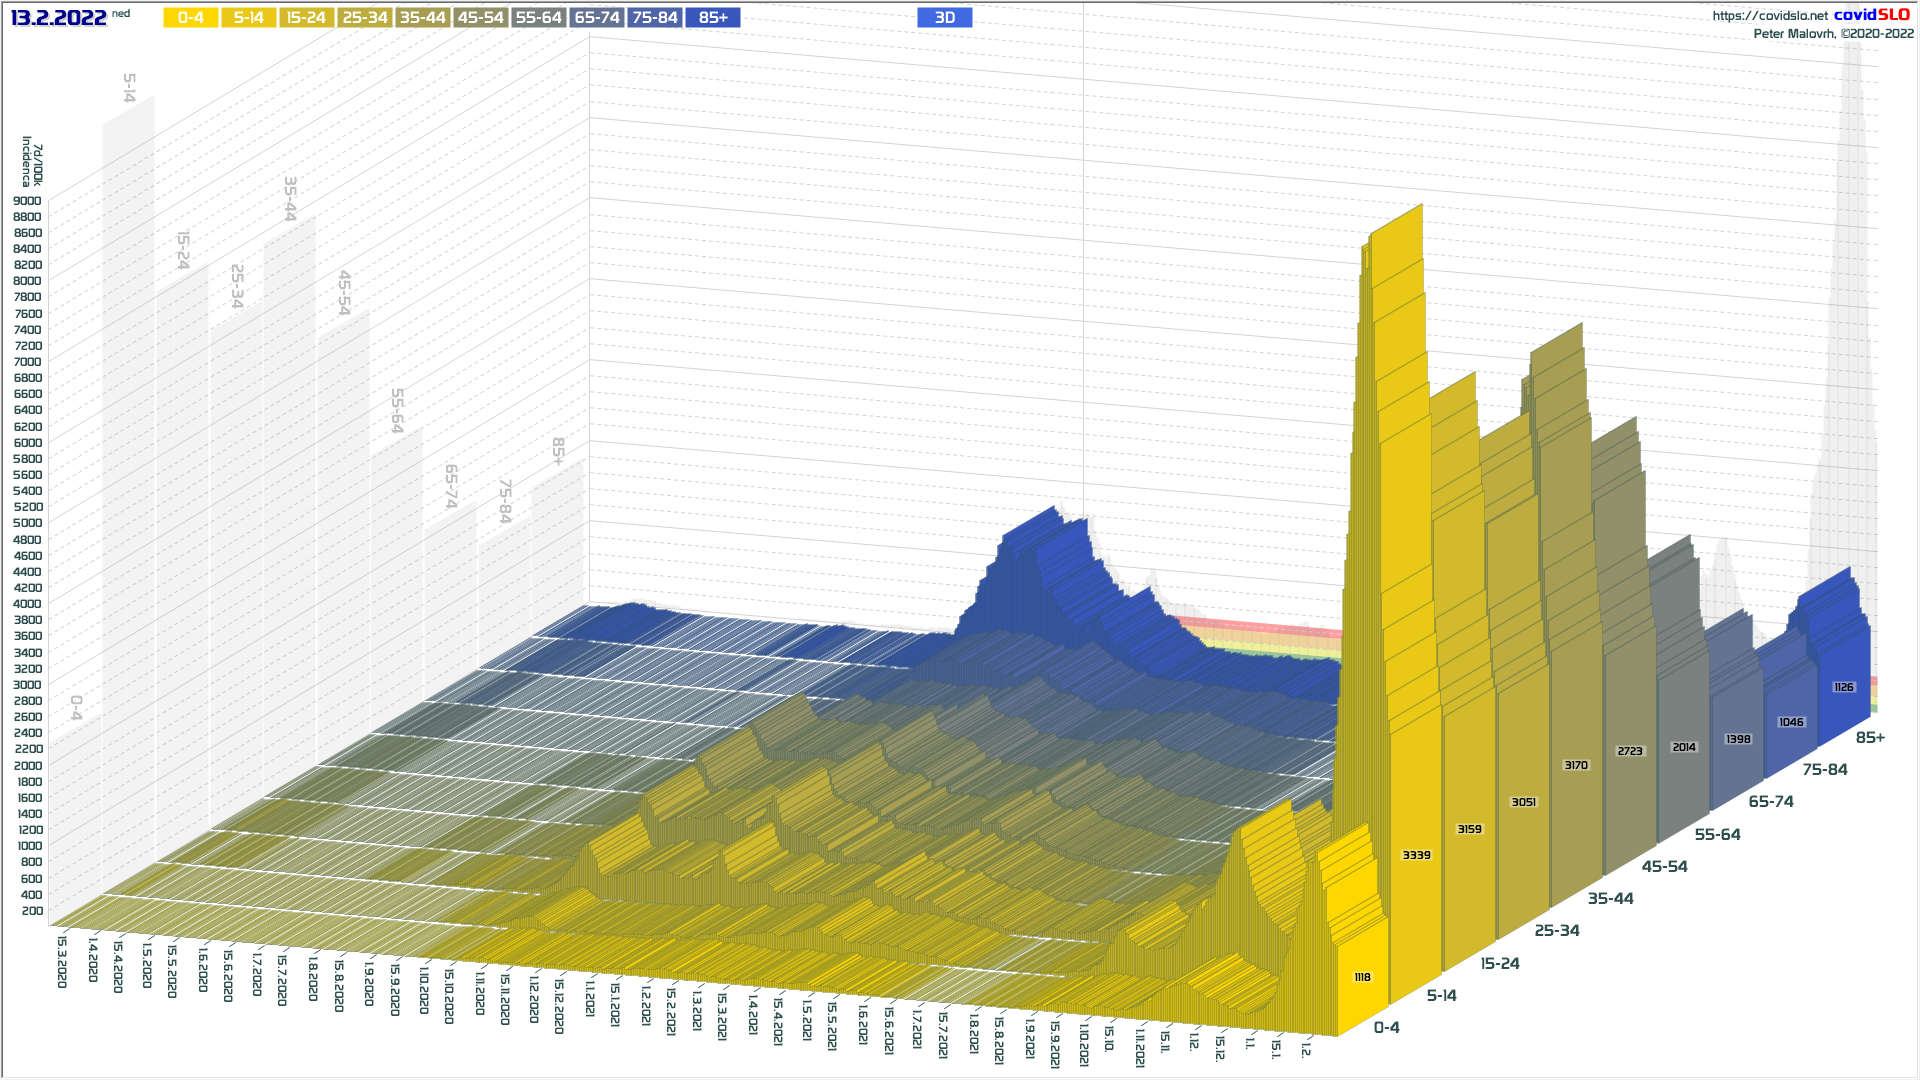Image resolution: width=1920 pixels, height=1080 pixels.
Task: Click the 55-64 axis label at right
Action: [x=1717, y=834]
